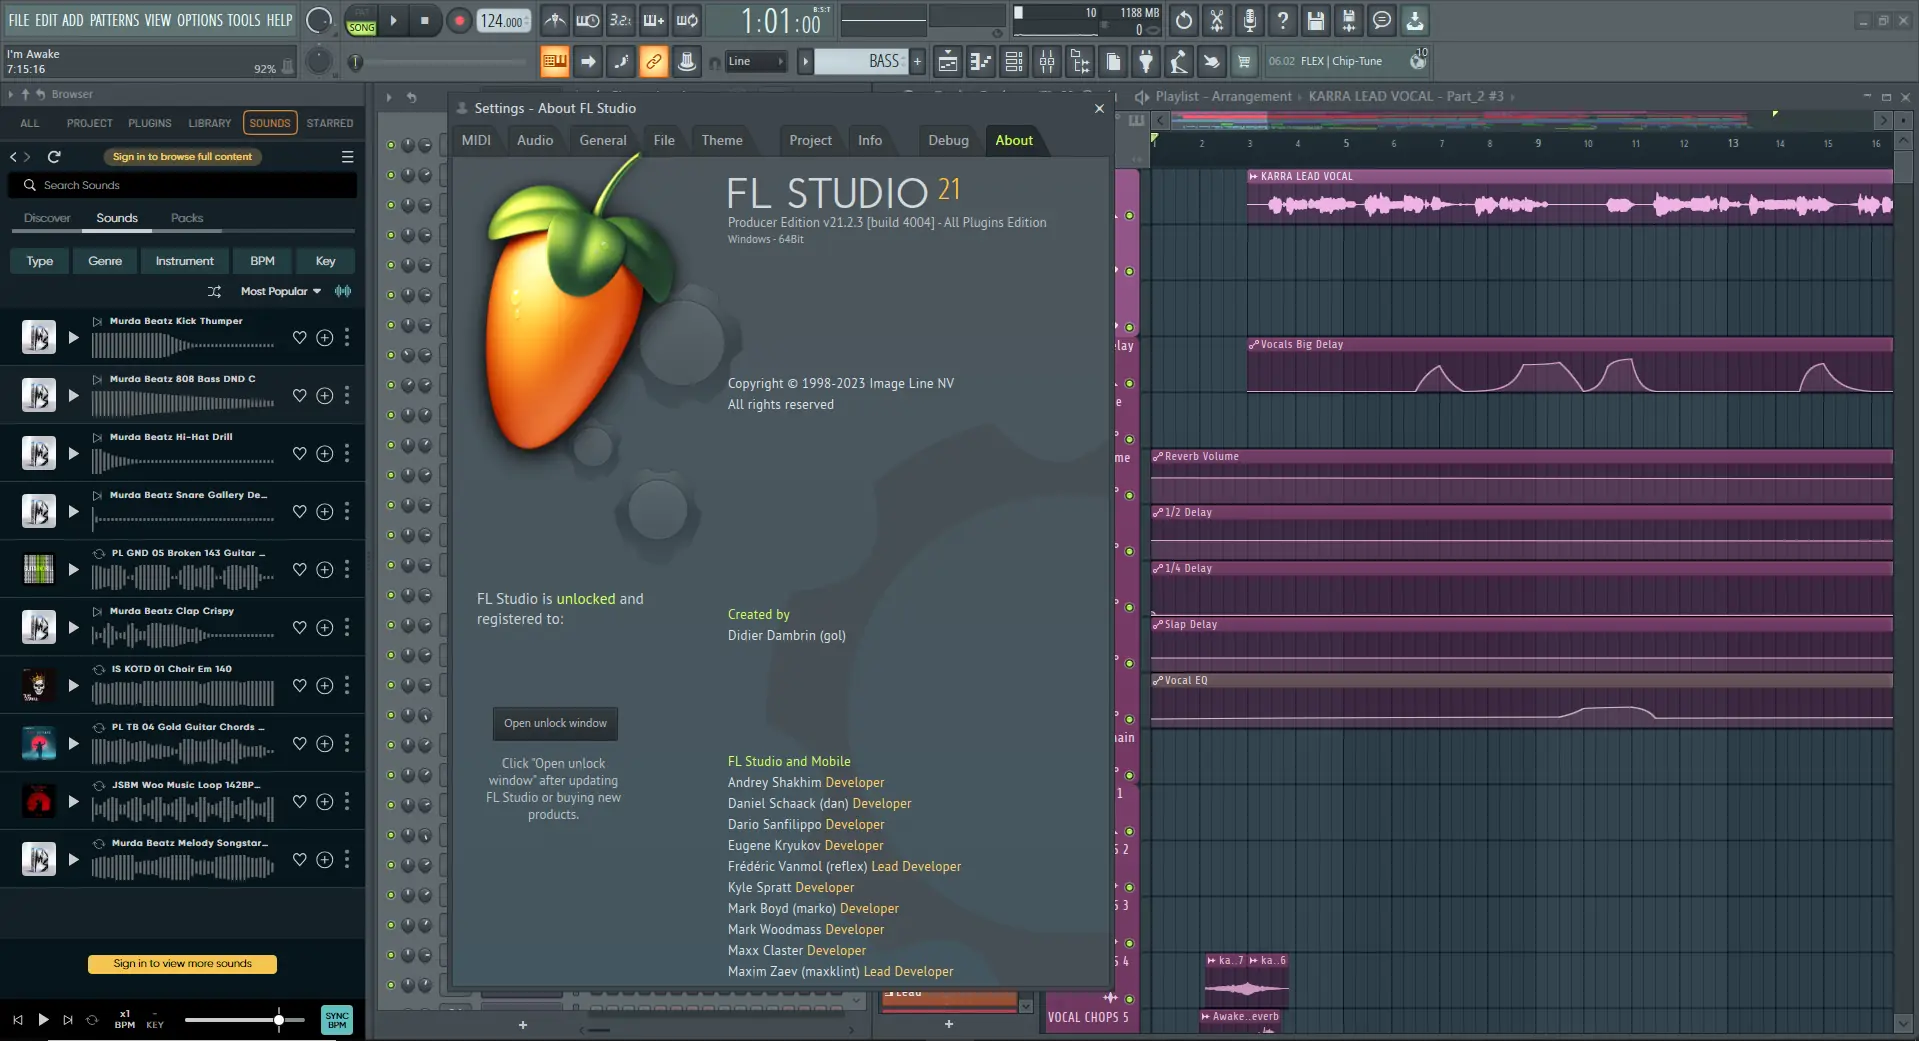
Task: Click the one-click microphone recording icon
Action: [1250, 20]
